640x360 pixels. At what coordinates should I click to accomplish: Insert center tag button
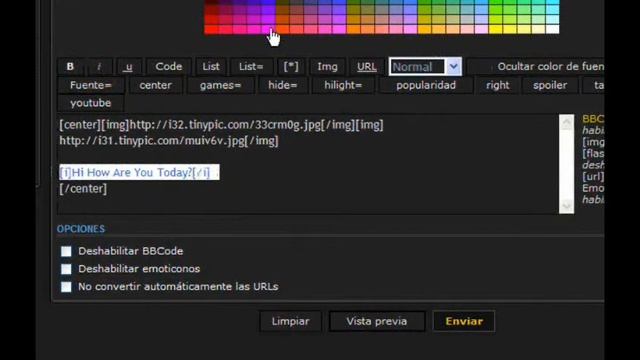coord(156,85)
